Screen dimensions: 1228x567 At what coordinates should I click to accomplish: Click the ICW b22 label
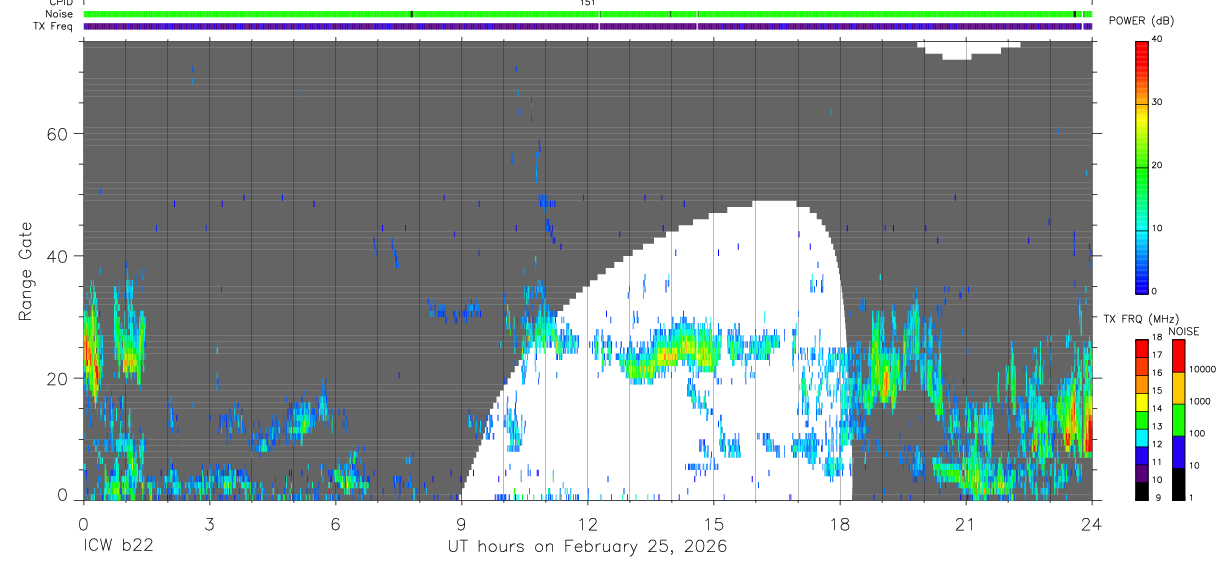point(117,547)
